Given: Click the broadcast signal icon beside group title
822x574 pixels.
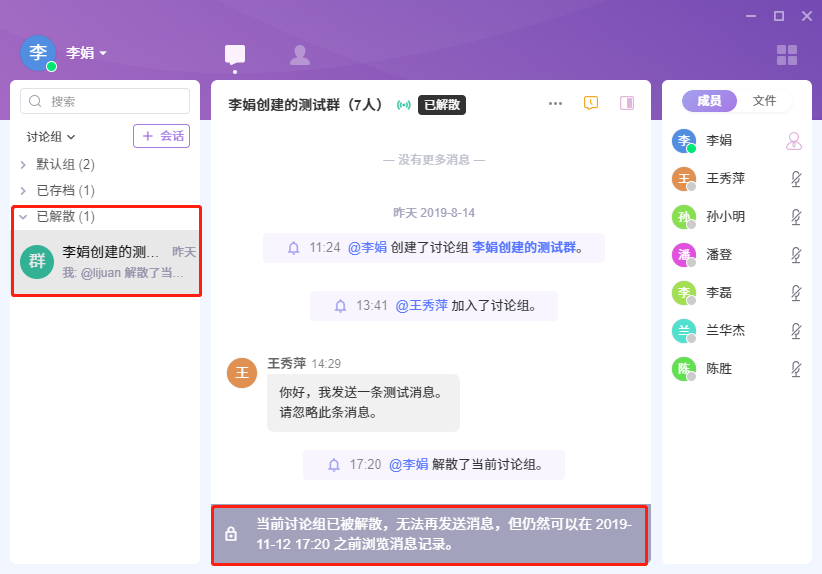Looking at the screenshot, I should tap(404, 105).
